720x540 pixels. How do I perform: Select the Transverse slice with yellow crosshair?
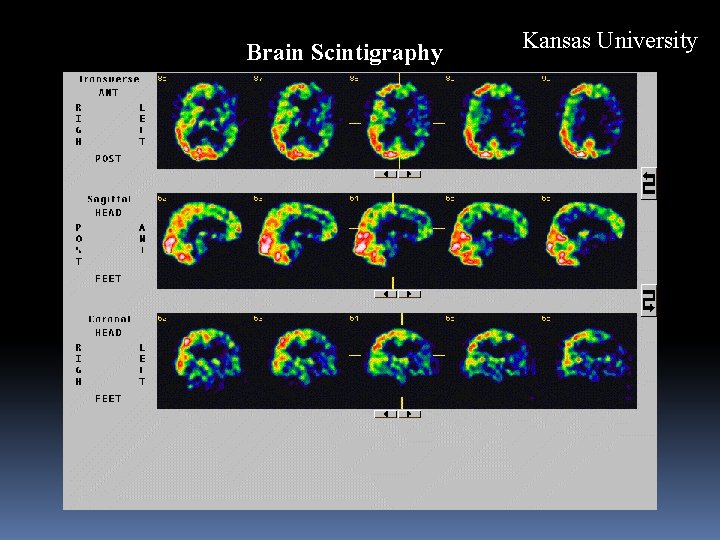coord(397,121)
